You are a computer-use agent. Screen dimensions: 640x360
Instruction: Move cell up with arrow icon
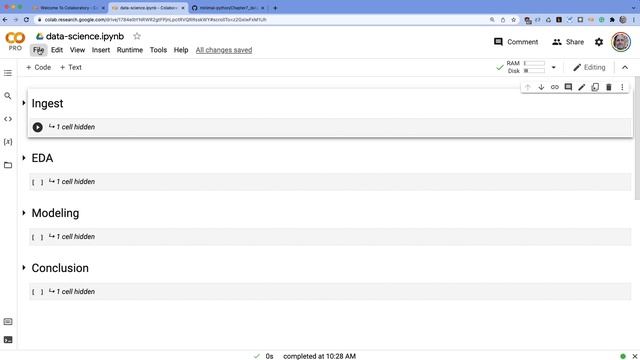pyautogui.click(x=527, y=87)
